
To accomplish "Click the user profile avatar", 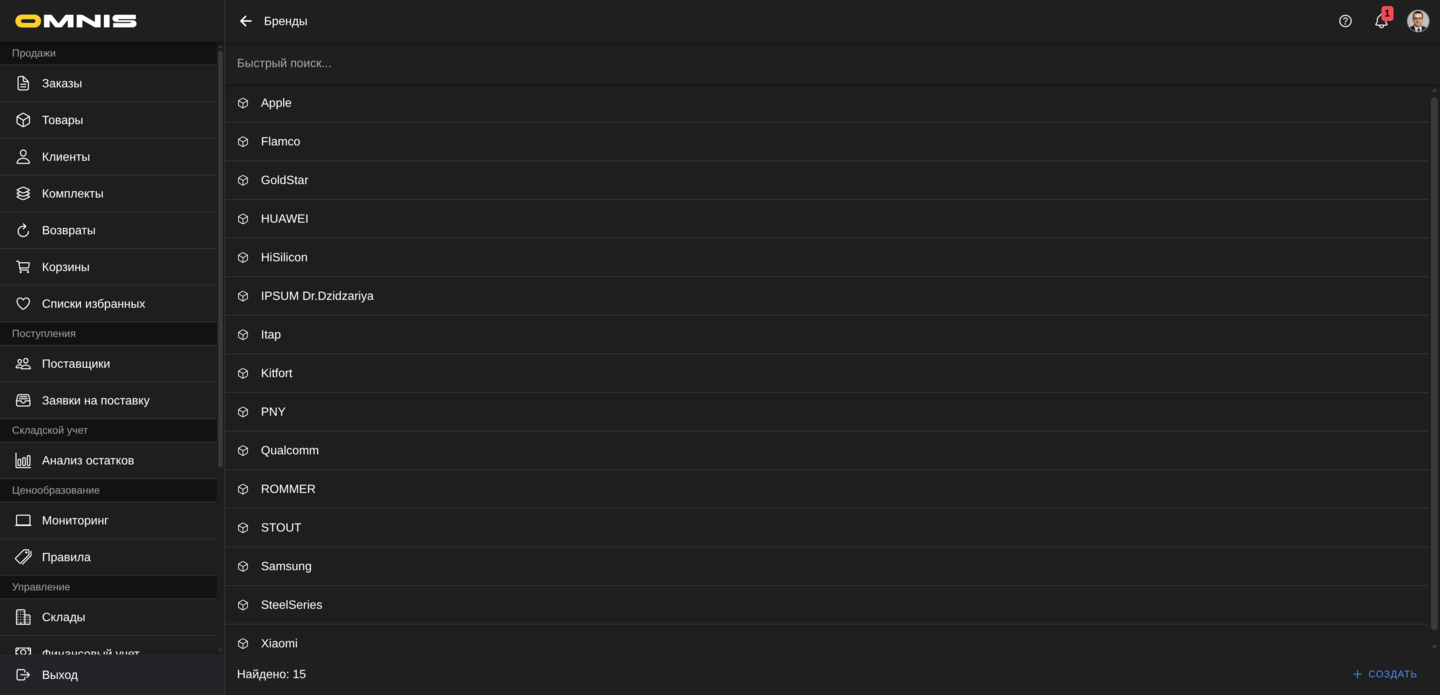I will click(1417, 21).
